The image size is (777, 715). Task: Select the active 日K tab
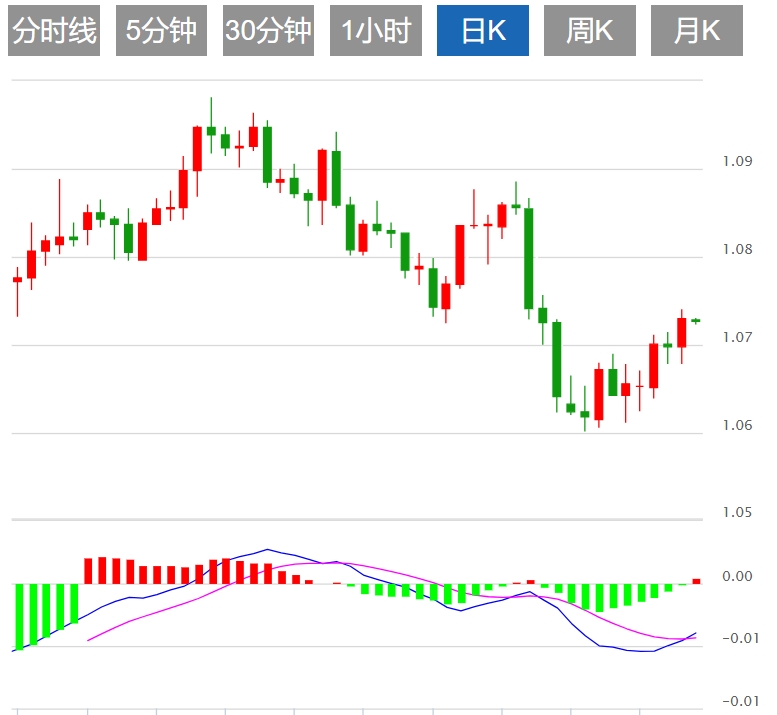pos(483,31)
